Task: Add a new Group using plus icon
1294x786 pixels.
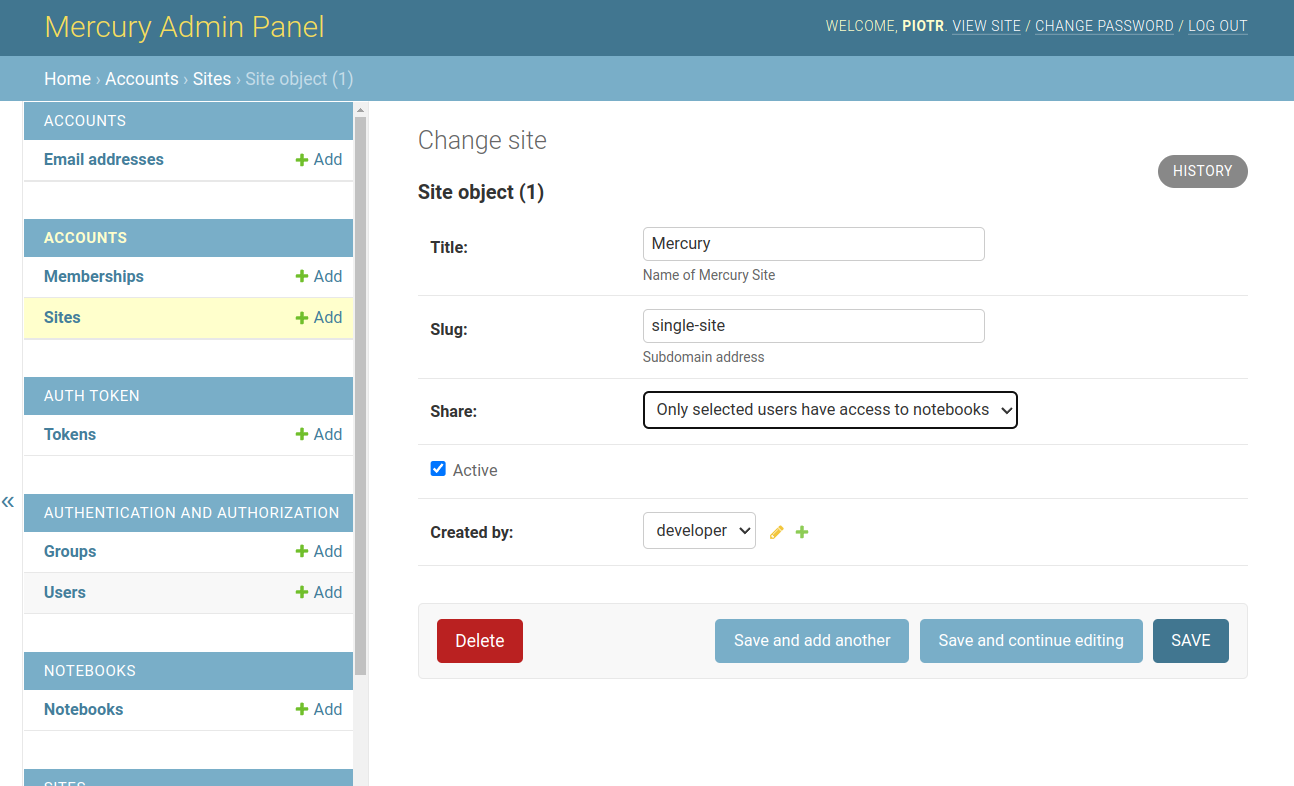Action: (300, 551)
